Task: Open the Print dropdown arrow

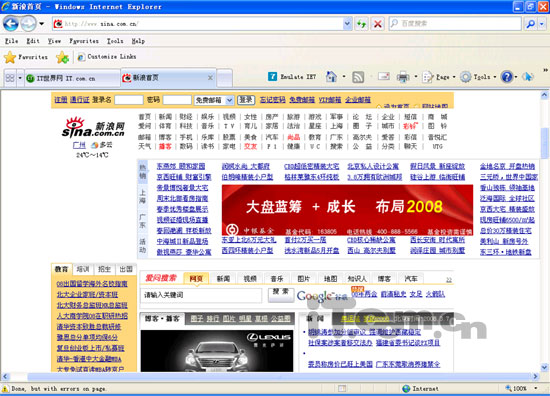Action: 416,76
